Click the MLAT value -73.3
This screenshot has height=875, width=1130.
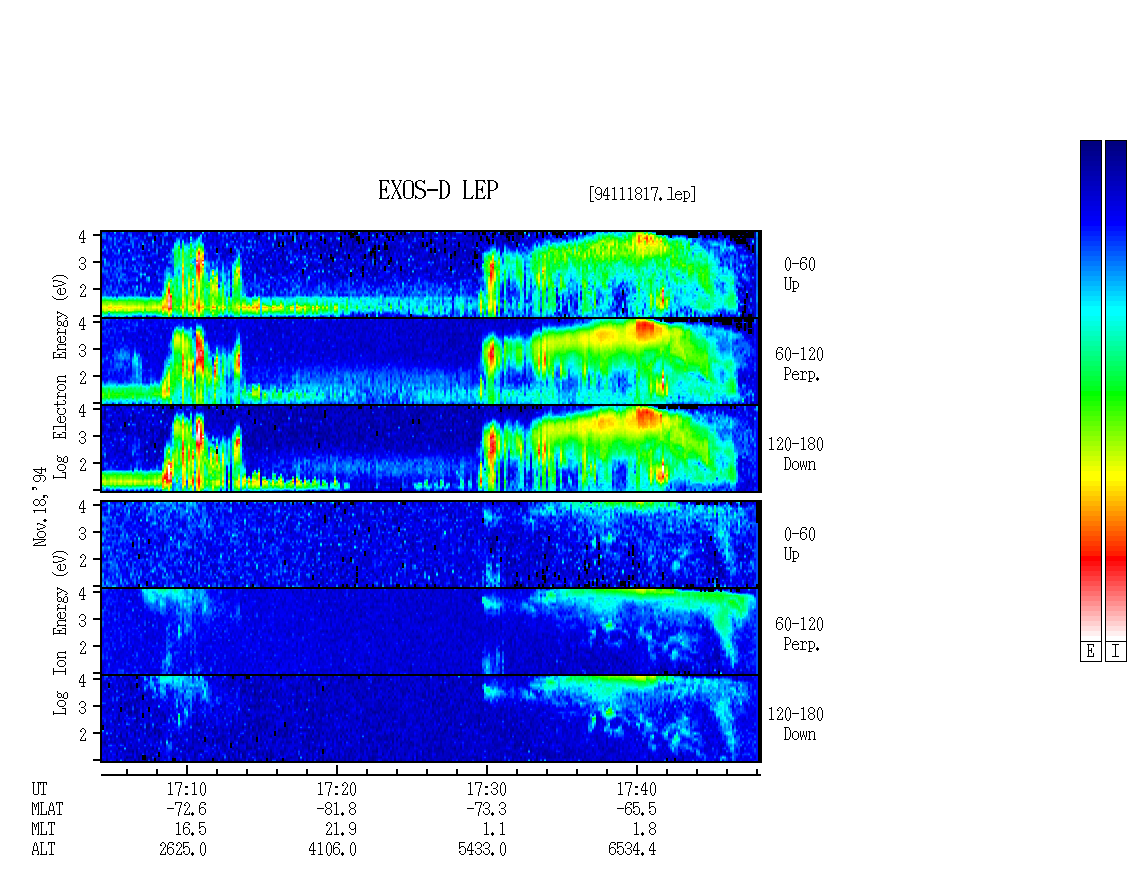coord(486,809)
